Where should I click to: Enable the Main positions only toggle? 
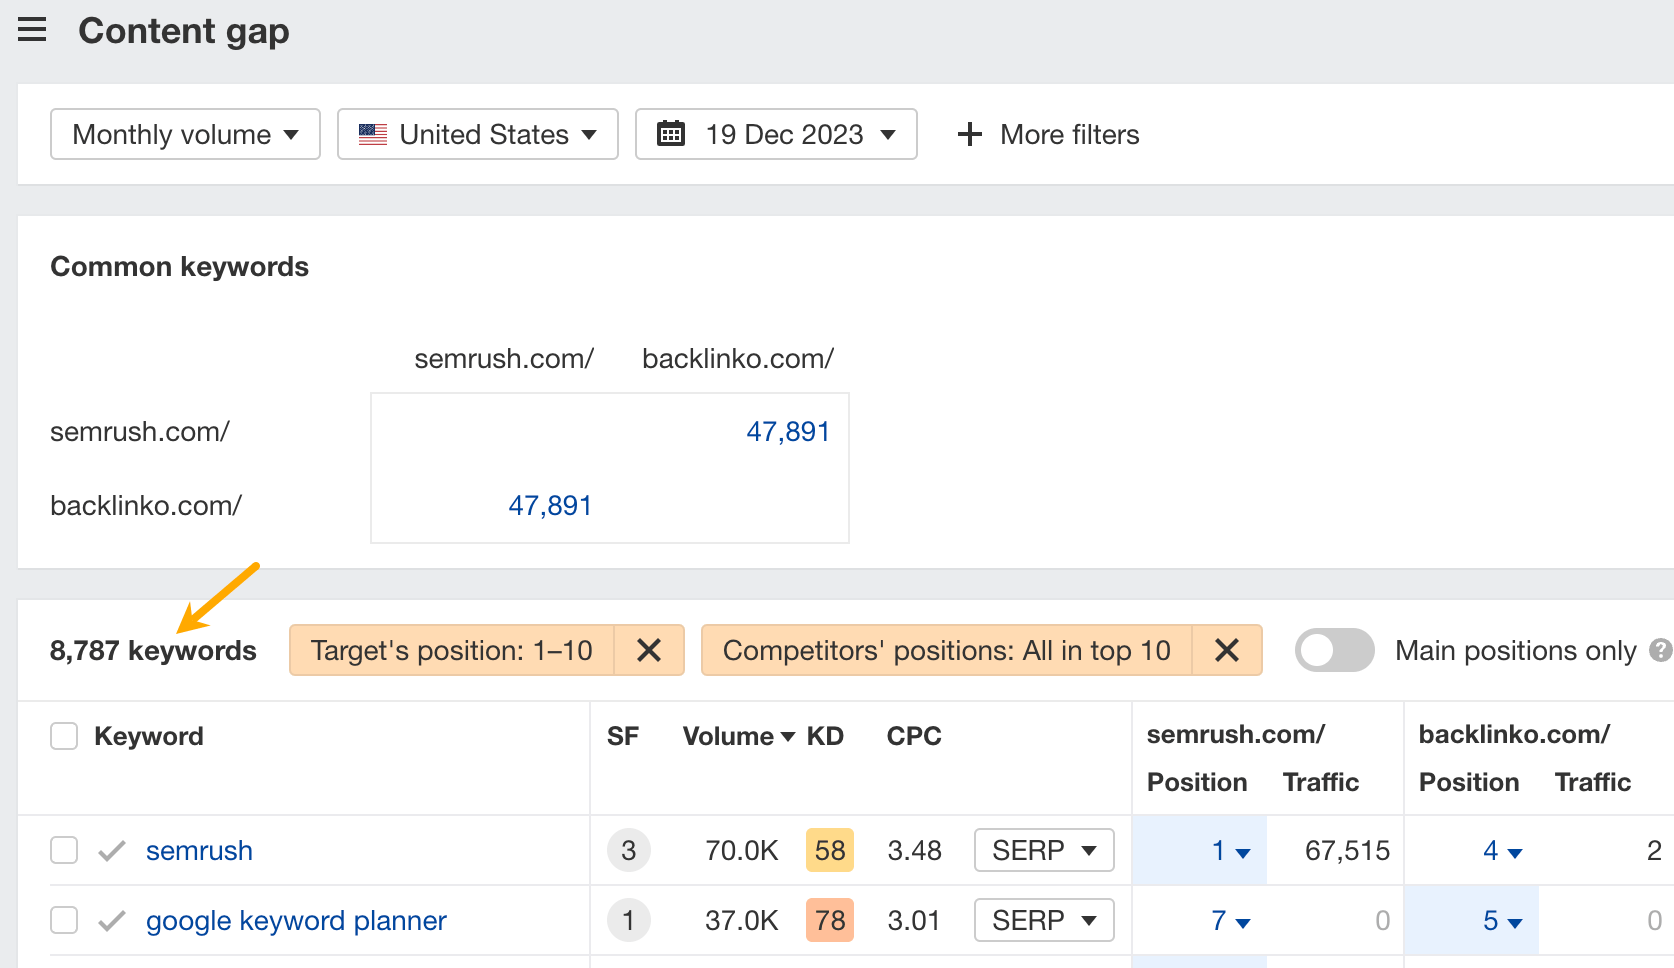tap(1334, 650)
